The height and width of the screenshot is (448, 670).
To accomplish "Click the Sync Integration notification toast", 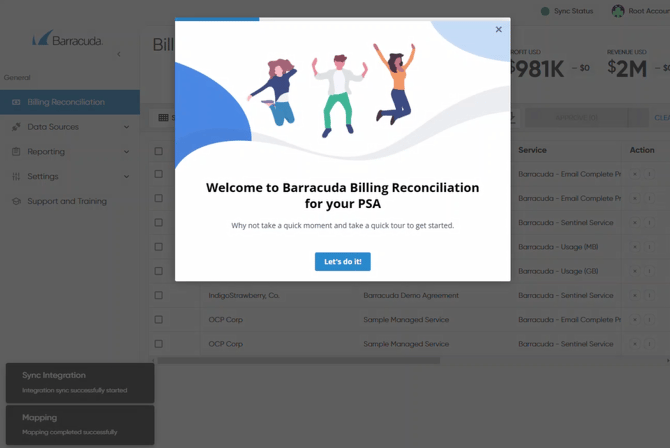I will click(80, 382).
